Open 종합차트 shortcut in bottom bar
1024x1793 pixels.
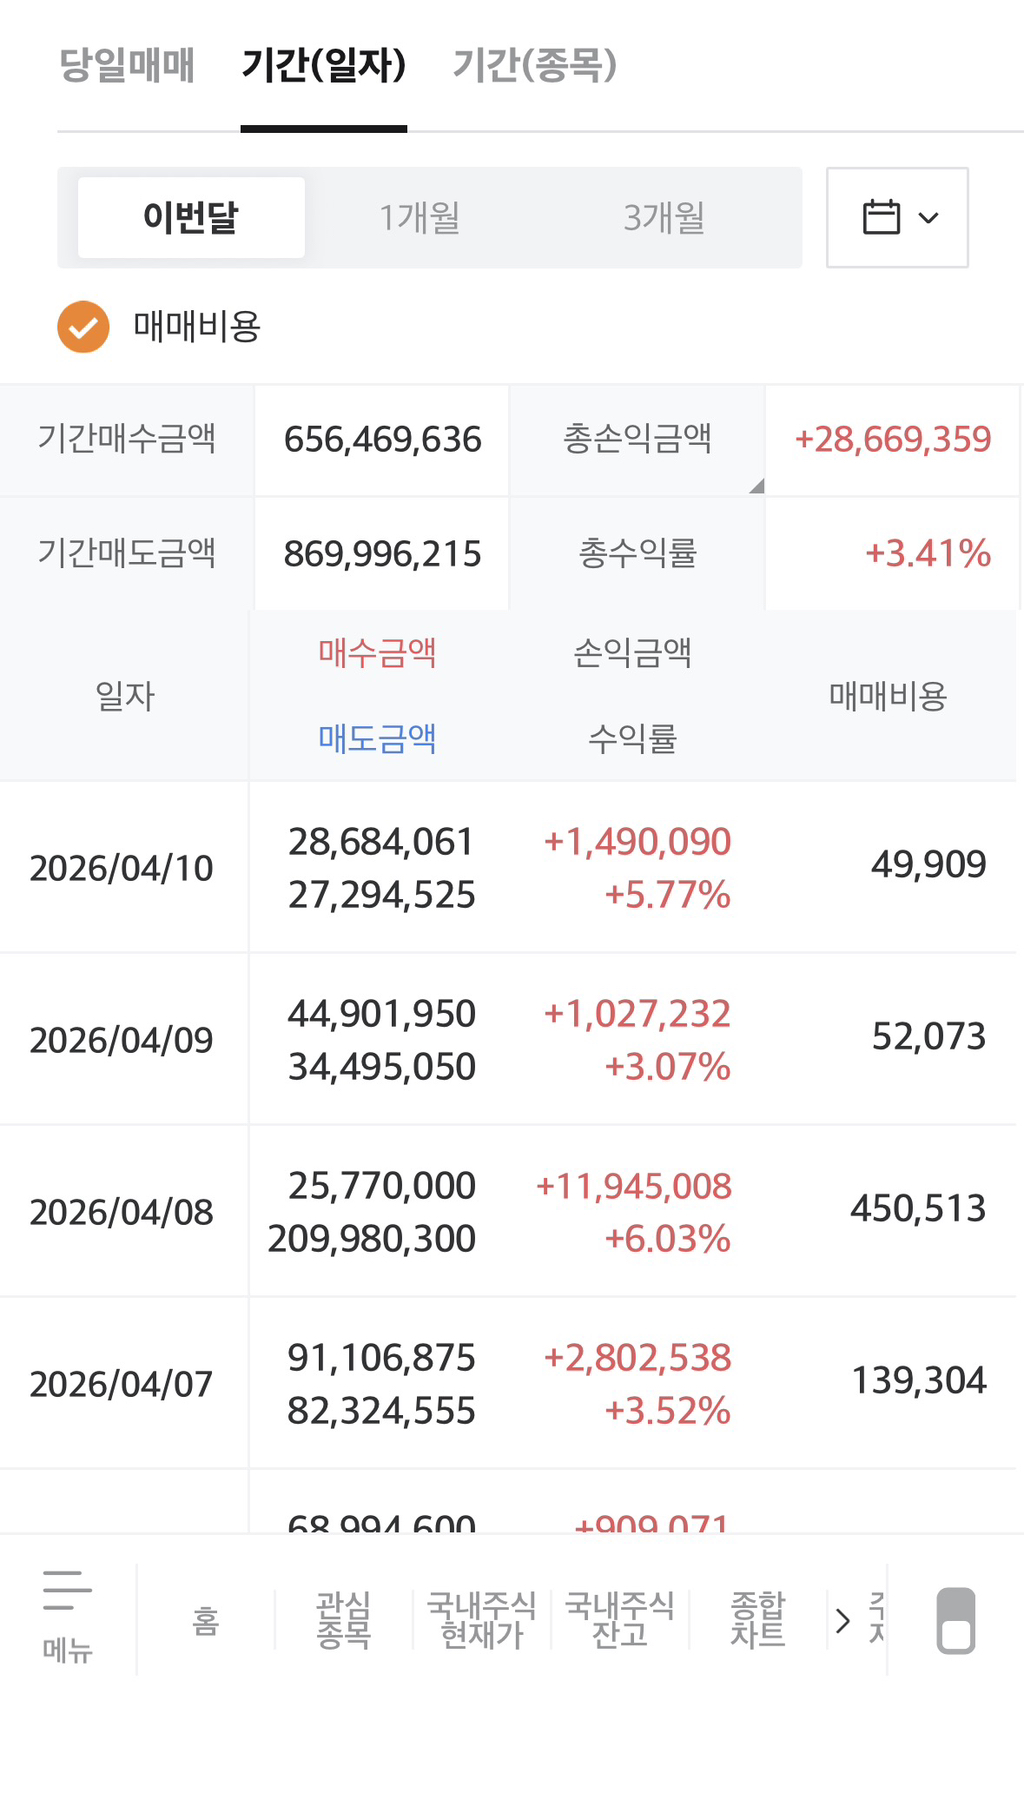coord(757,1620)
